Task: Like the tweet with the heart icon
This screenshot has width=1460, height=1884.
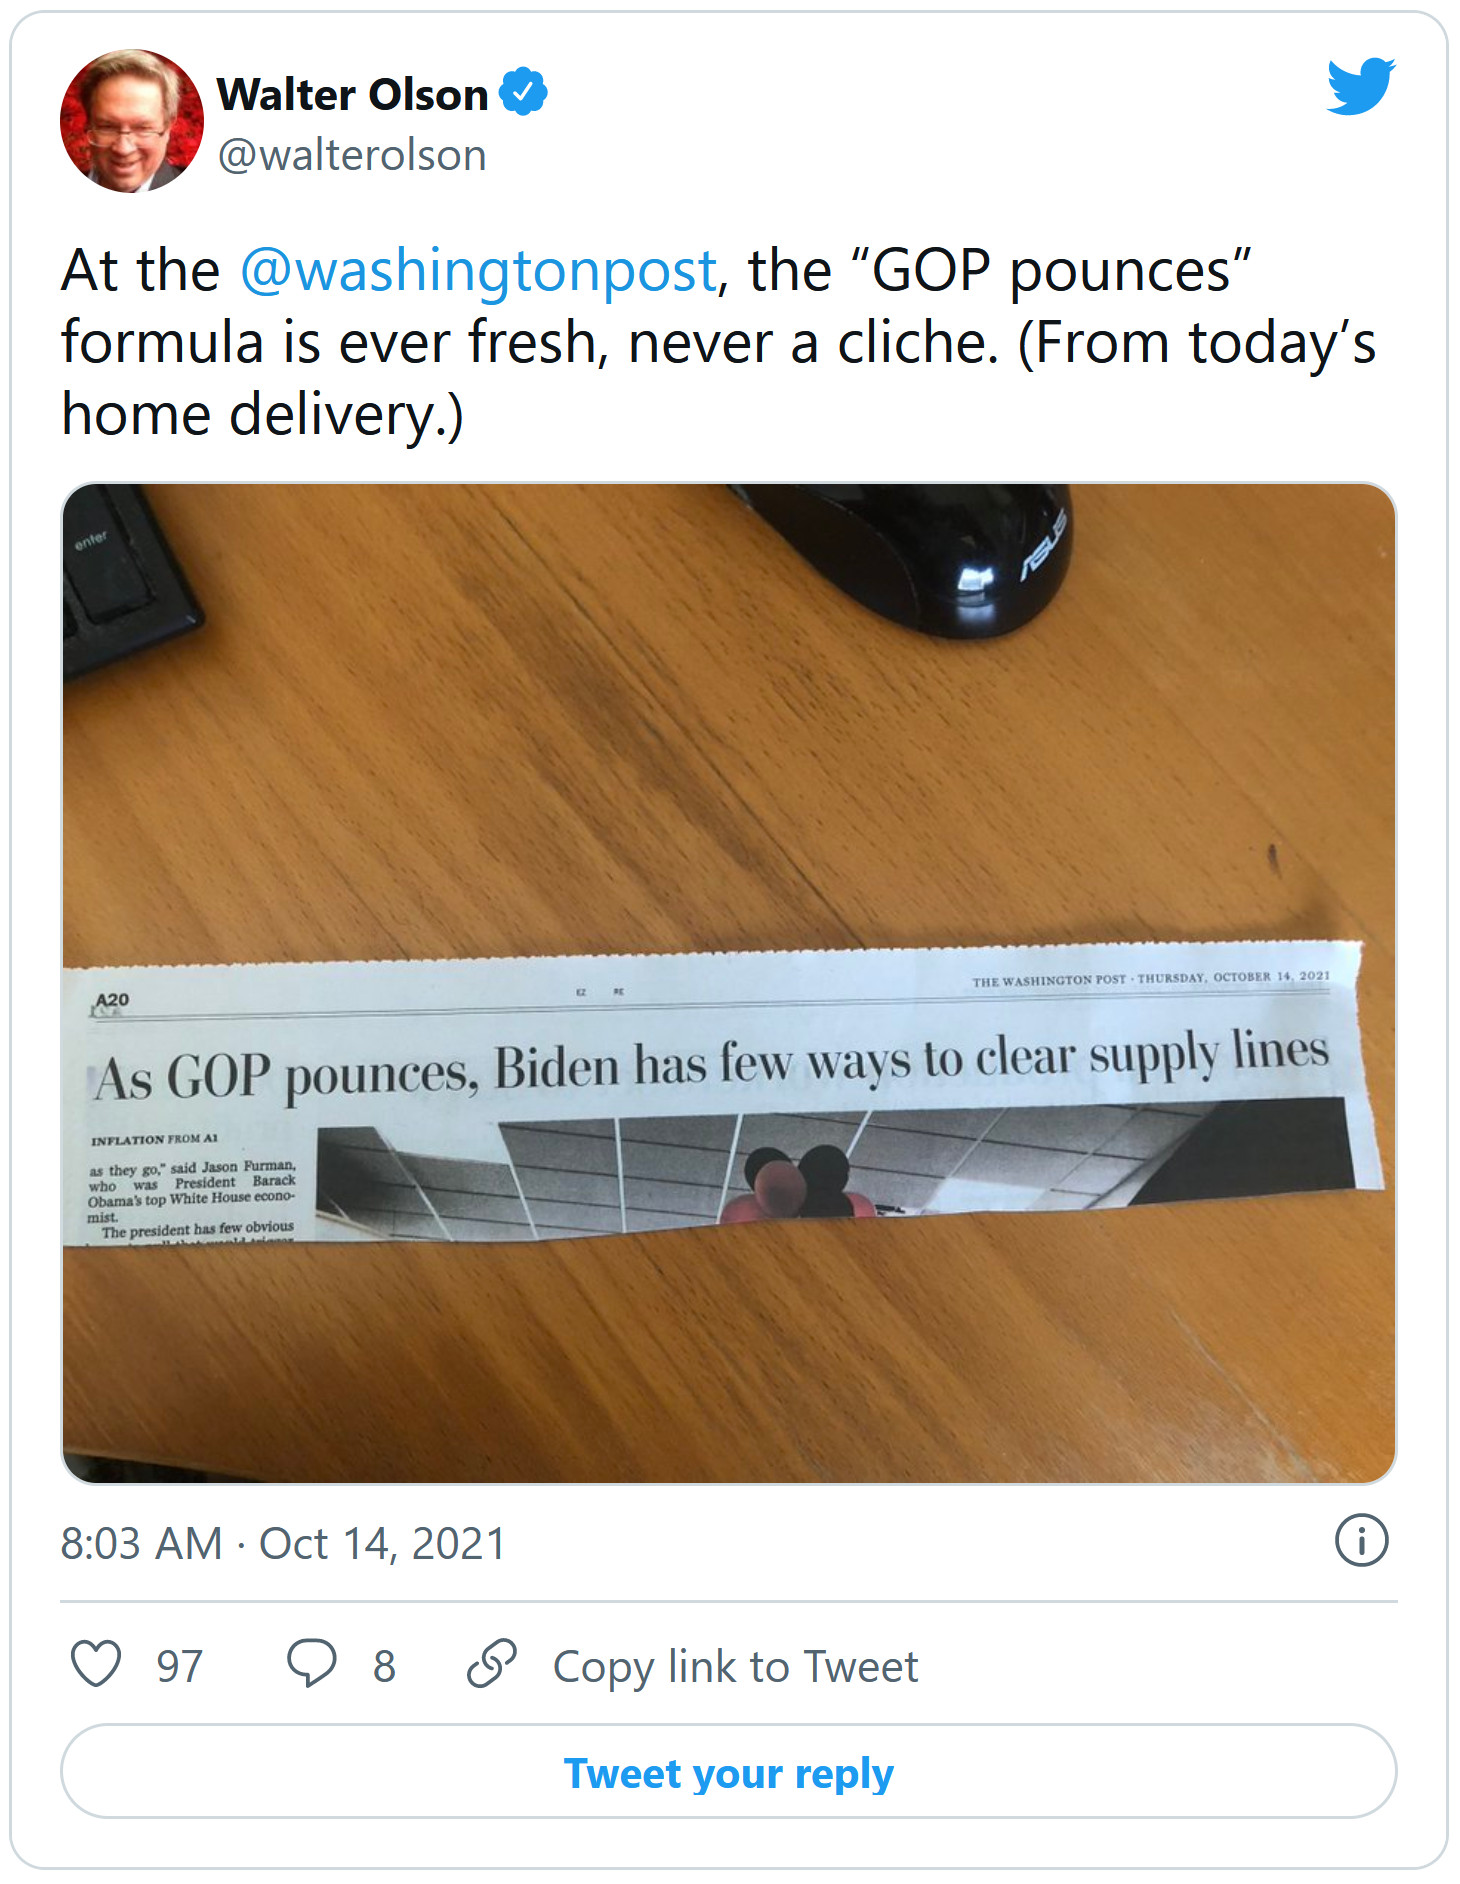Action: click(96, 1665)
